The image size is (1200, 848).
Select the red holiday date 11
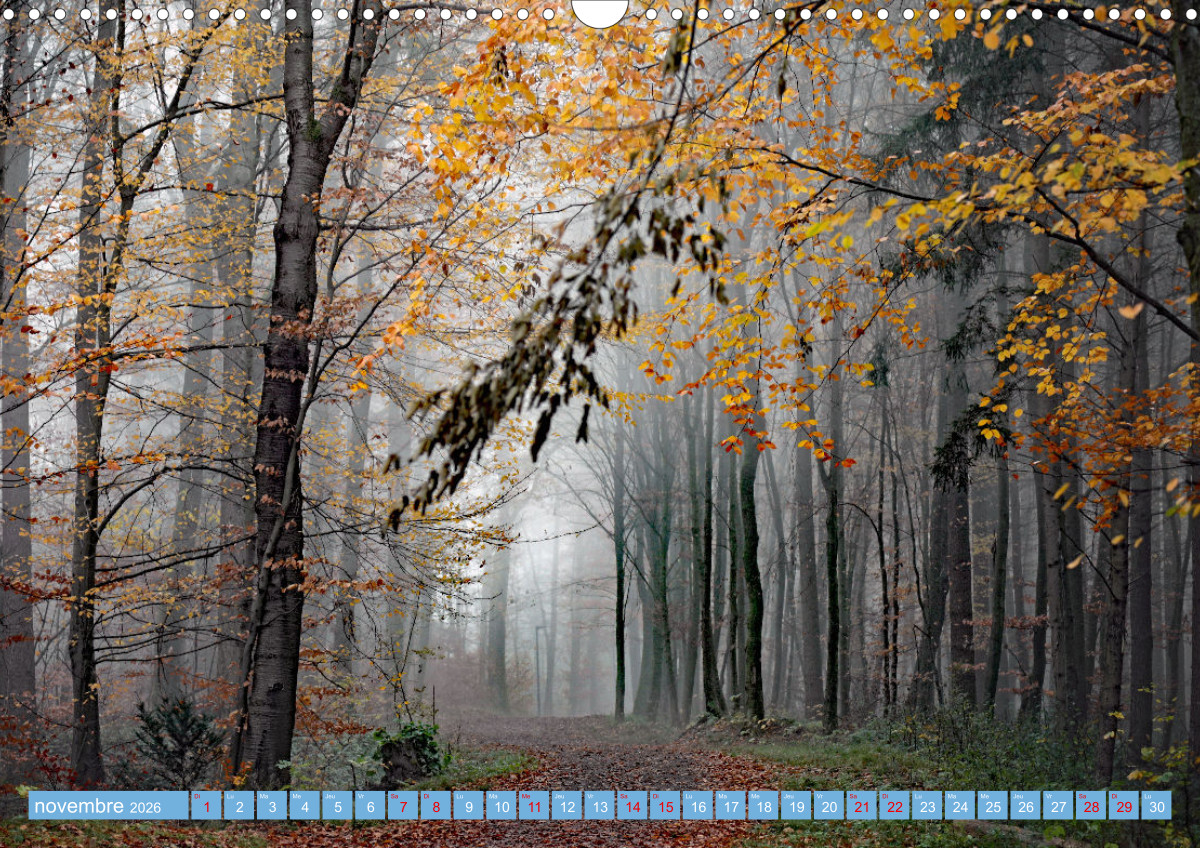point(533,806)
